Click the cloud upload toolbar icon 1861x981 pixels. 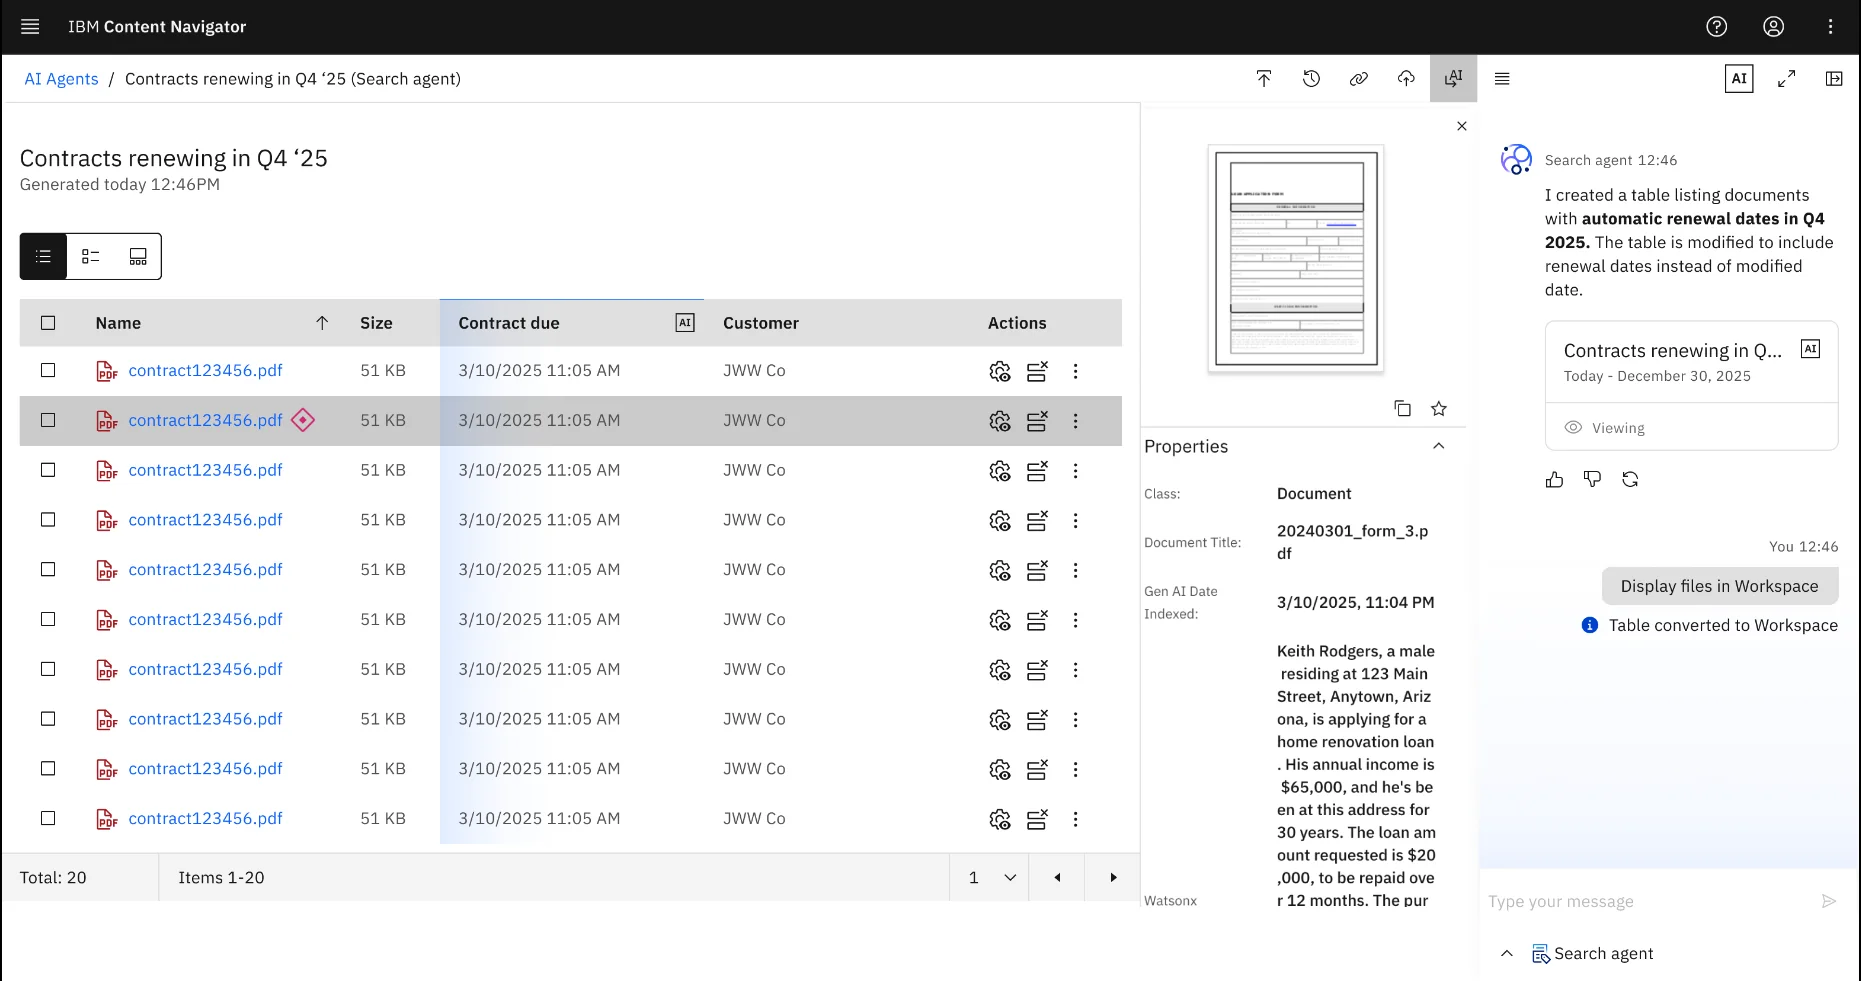[1406, 79]
